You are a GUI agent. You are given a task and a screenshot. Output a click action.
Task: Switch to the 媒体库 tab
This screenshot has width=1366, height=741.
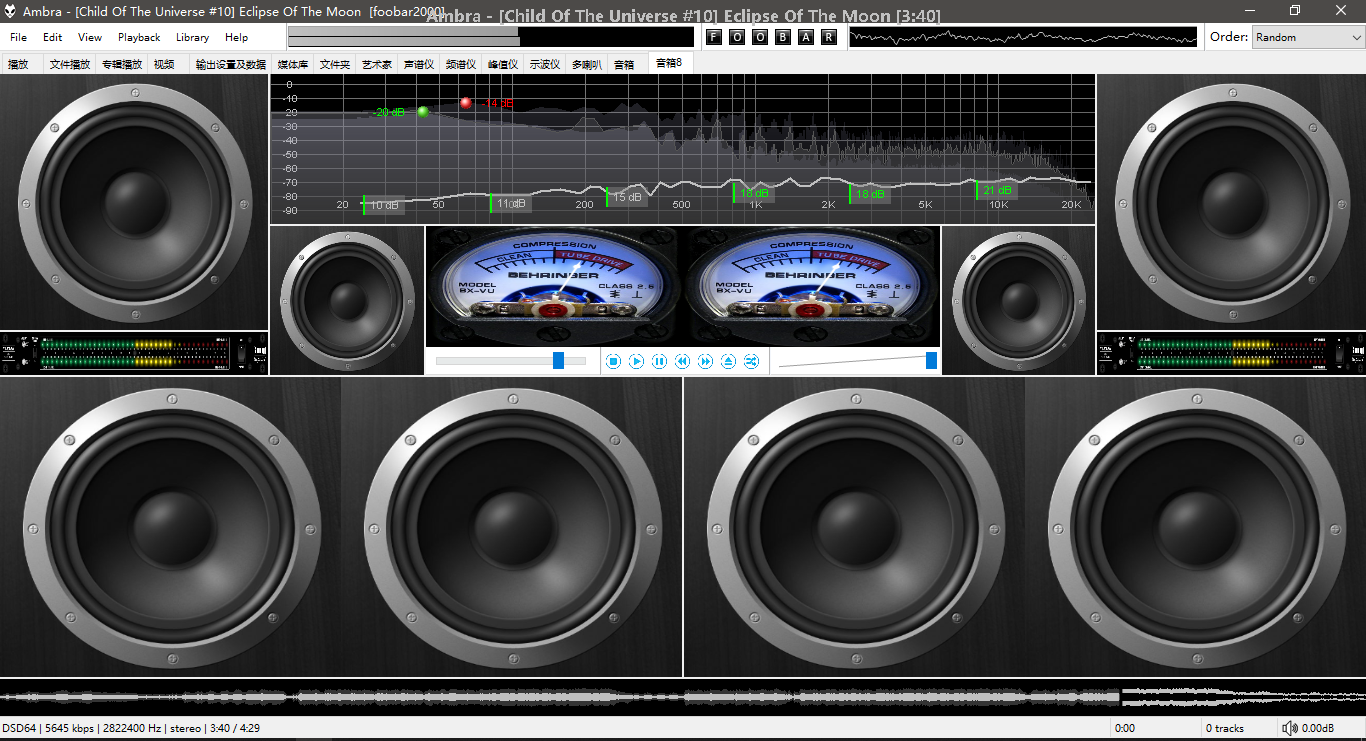[293, 64]
